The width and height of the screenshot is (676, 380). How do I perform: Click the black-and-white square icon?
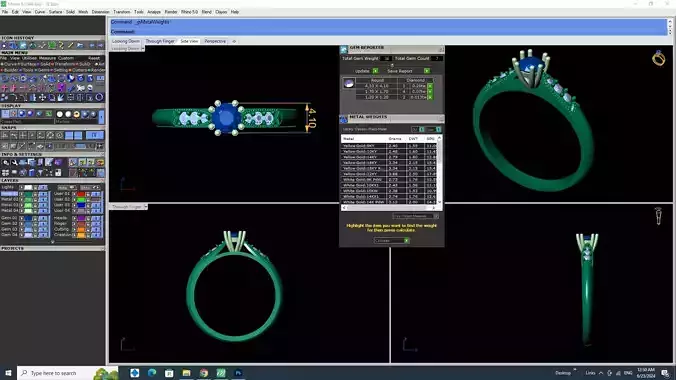58,173
